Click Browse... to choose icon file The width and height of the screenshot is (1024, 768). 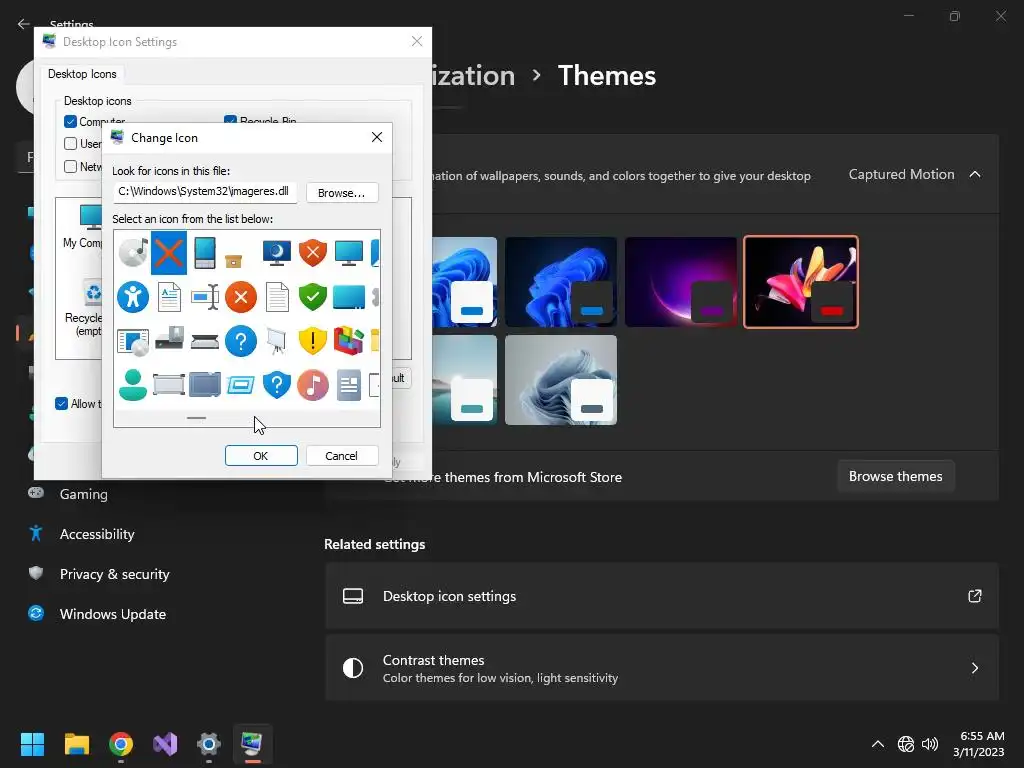point(342,193)
